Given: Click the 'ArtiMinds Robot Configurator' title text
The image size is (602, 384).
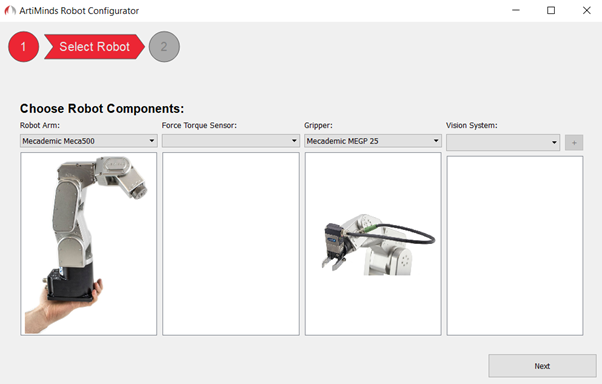Looking at the screenshot, I should click(79, 11).
